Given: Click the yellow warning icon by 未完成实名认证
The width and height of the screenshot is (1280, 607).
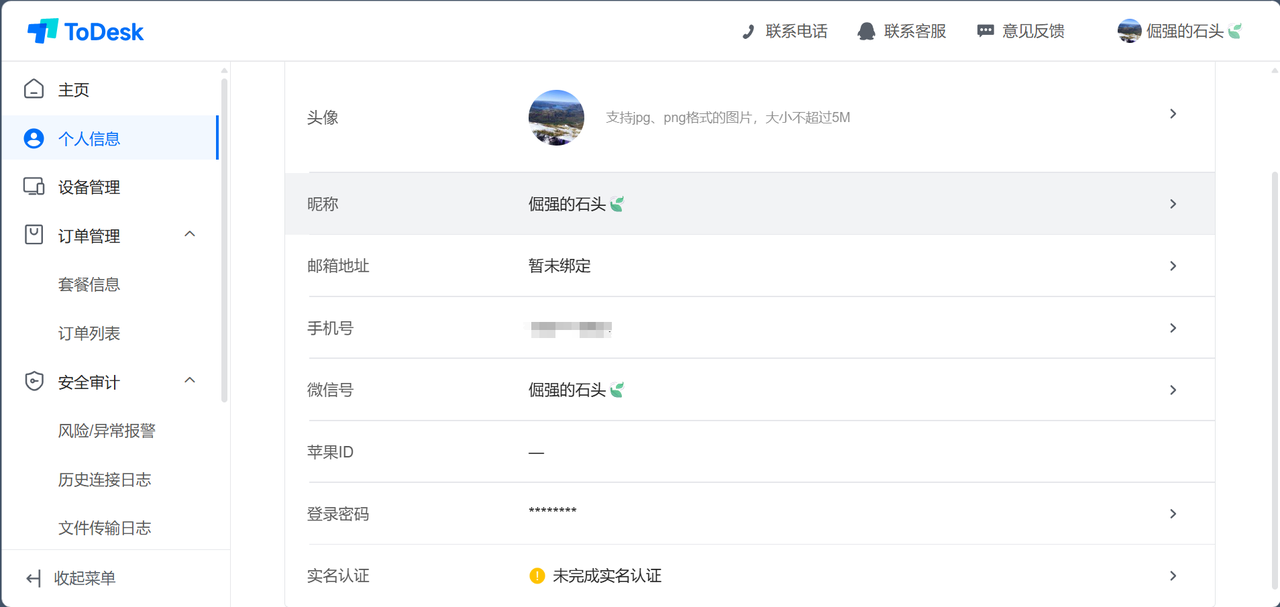Looking at the screenshot, I should coord(537,576).
